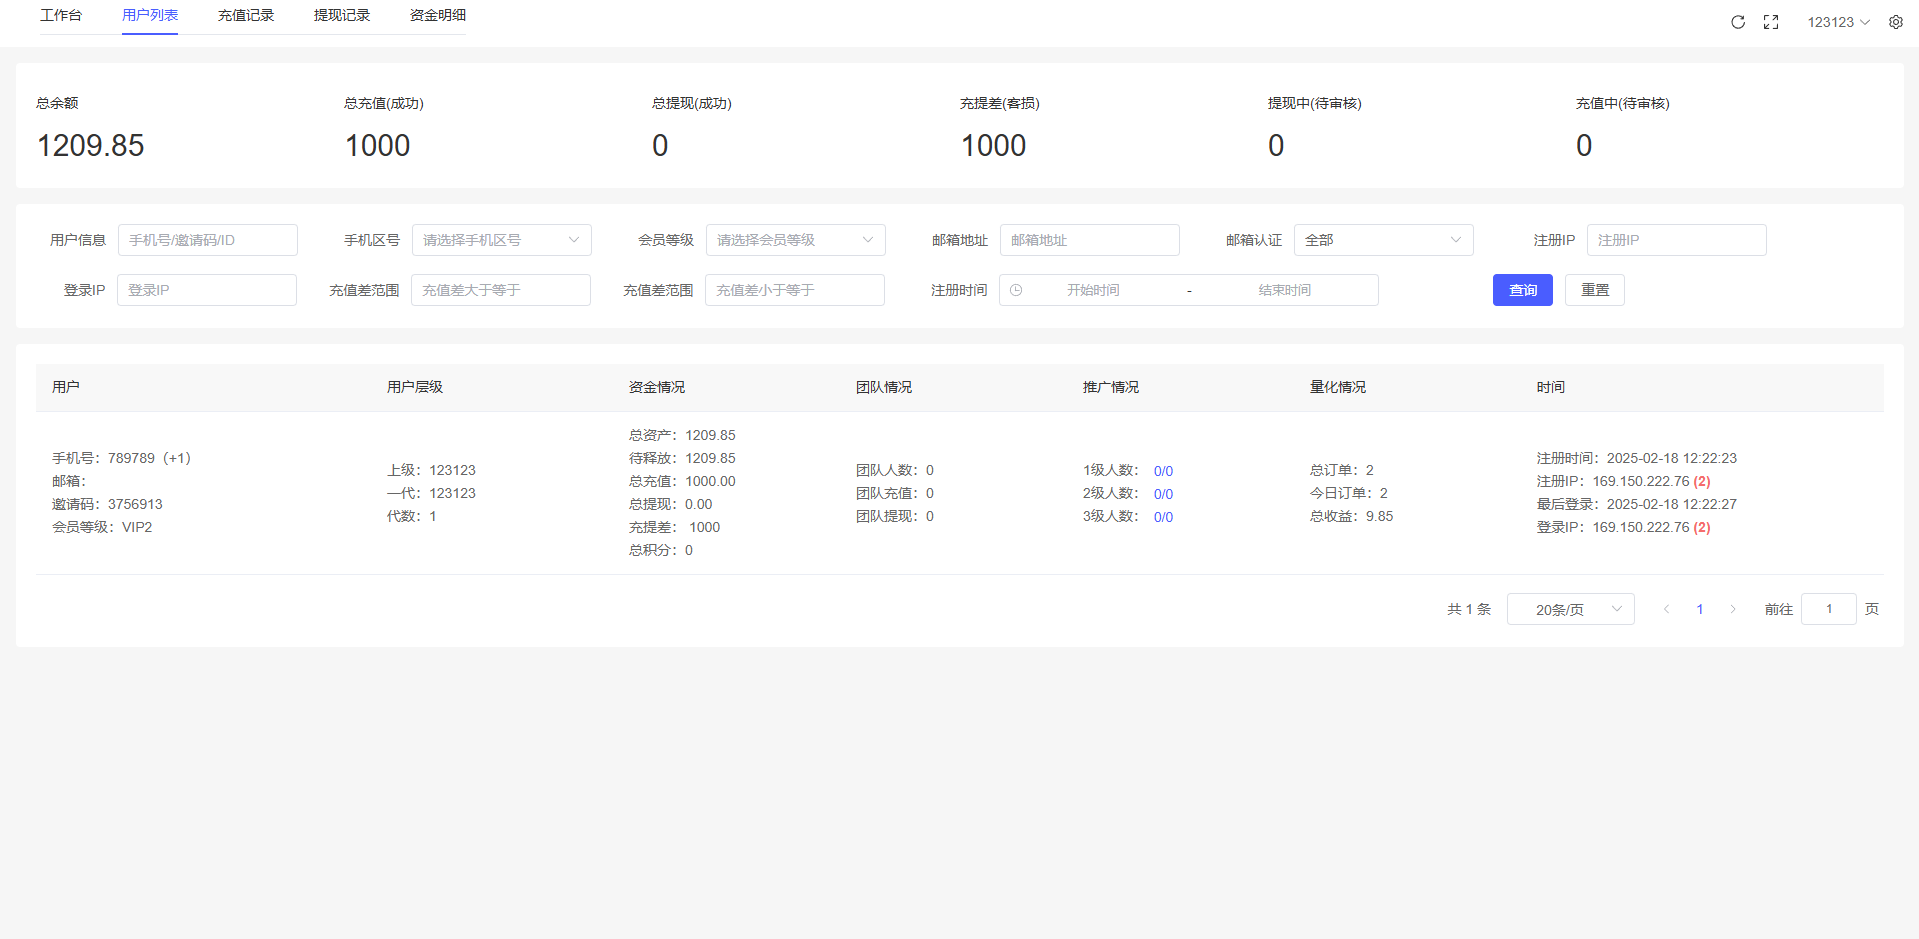The image size is (1919, 939).
Task: Click the refresh icon in the top toolbar
Action: [x=1738, y=21]
